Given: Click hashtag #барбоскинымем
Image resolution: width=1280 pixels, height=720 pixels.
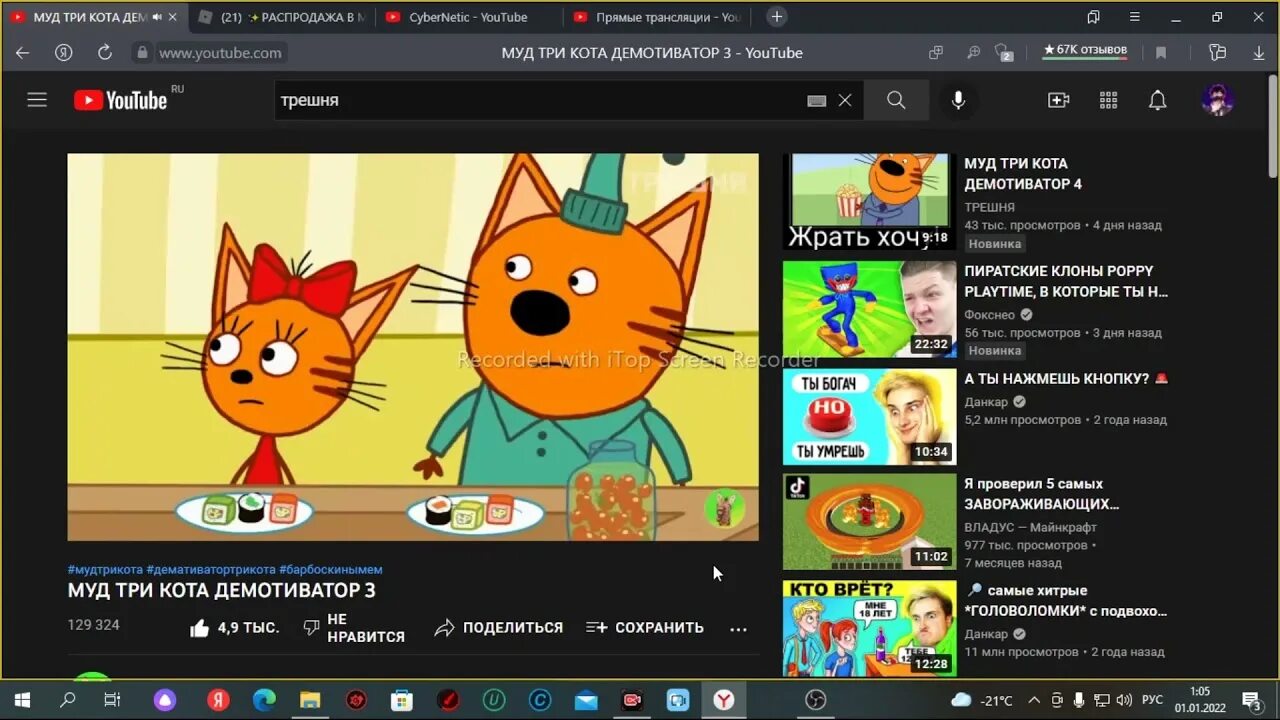Looking at the screenshot, I should tap(331, 570).
